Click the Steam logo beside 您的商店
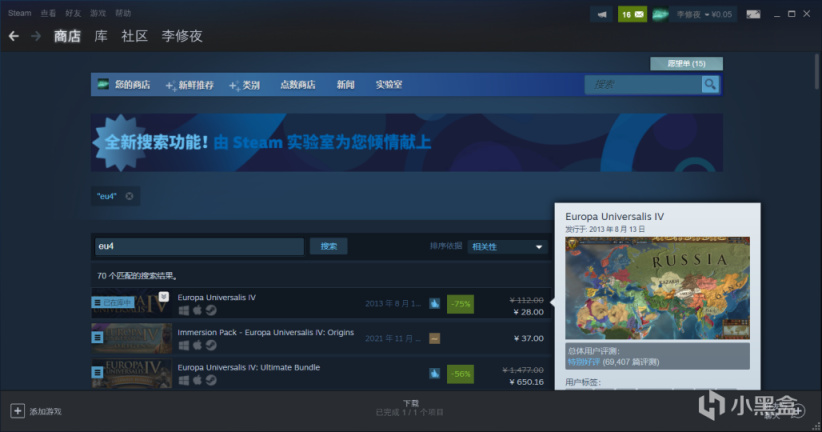Viewport: 822px width, 432px height. click(103, 84)
